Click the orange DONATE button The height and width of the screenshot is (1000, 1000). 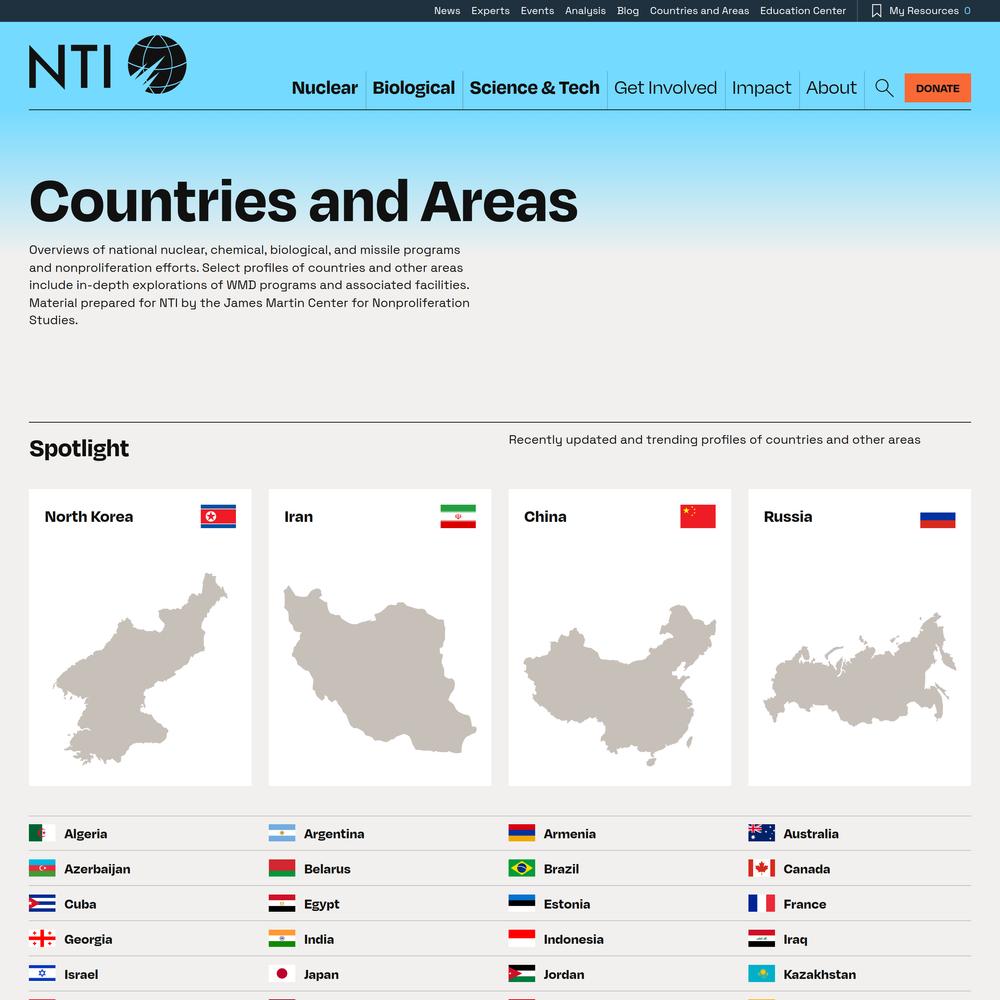pyautogui.click(x=938, y=88)
